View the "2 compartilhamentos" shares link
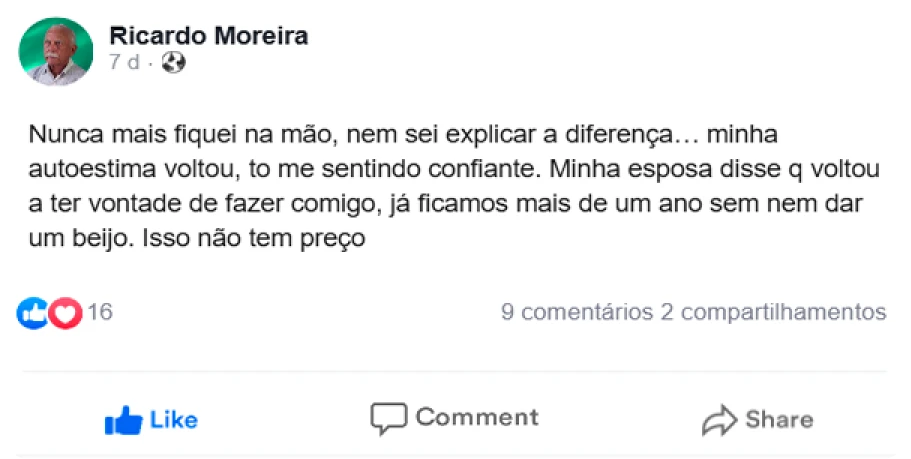 pyautogui.click(x=773, y=312)
